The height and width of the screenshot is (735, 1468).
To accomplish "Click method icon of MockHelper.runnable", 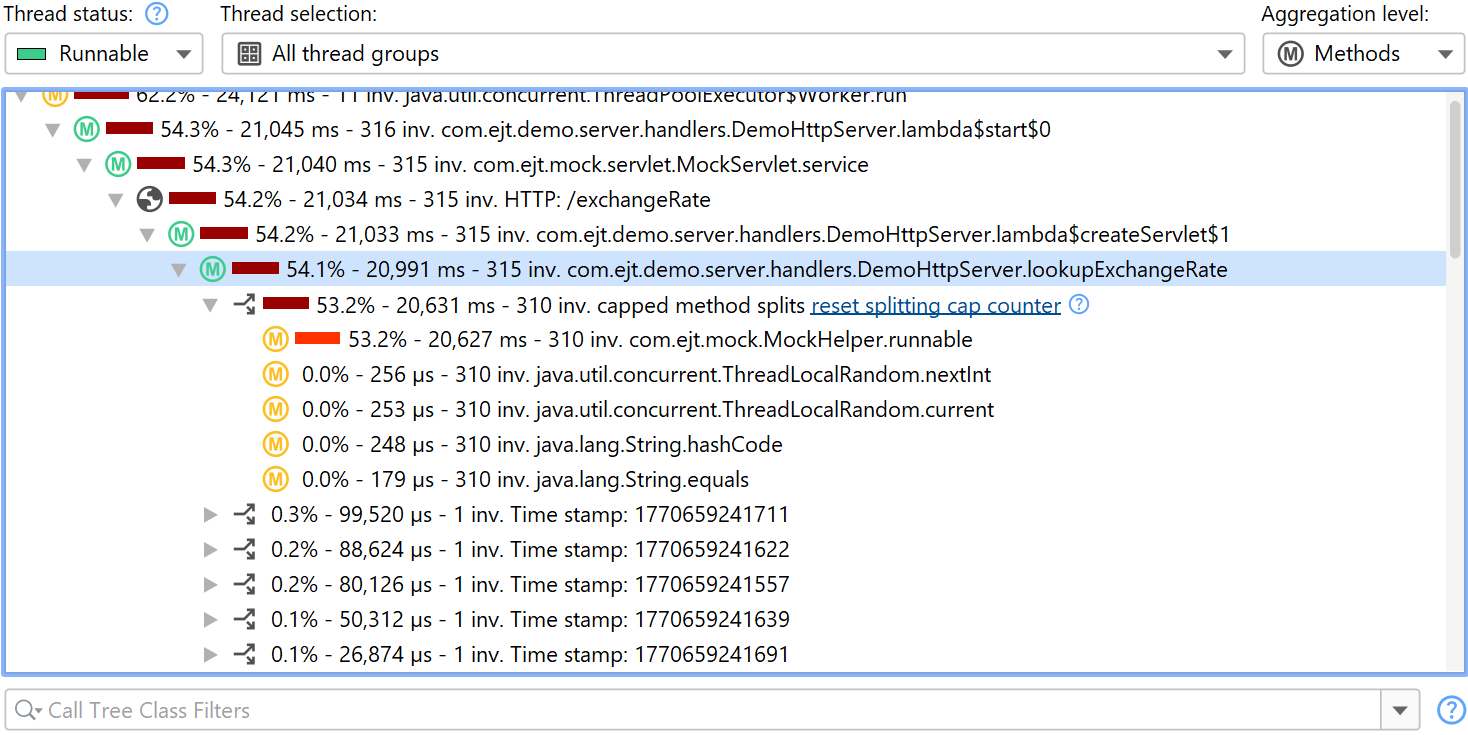I will click(x=275, y=340).
